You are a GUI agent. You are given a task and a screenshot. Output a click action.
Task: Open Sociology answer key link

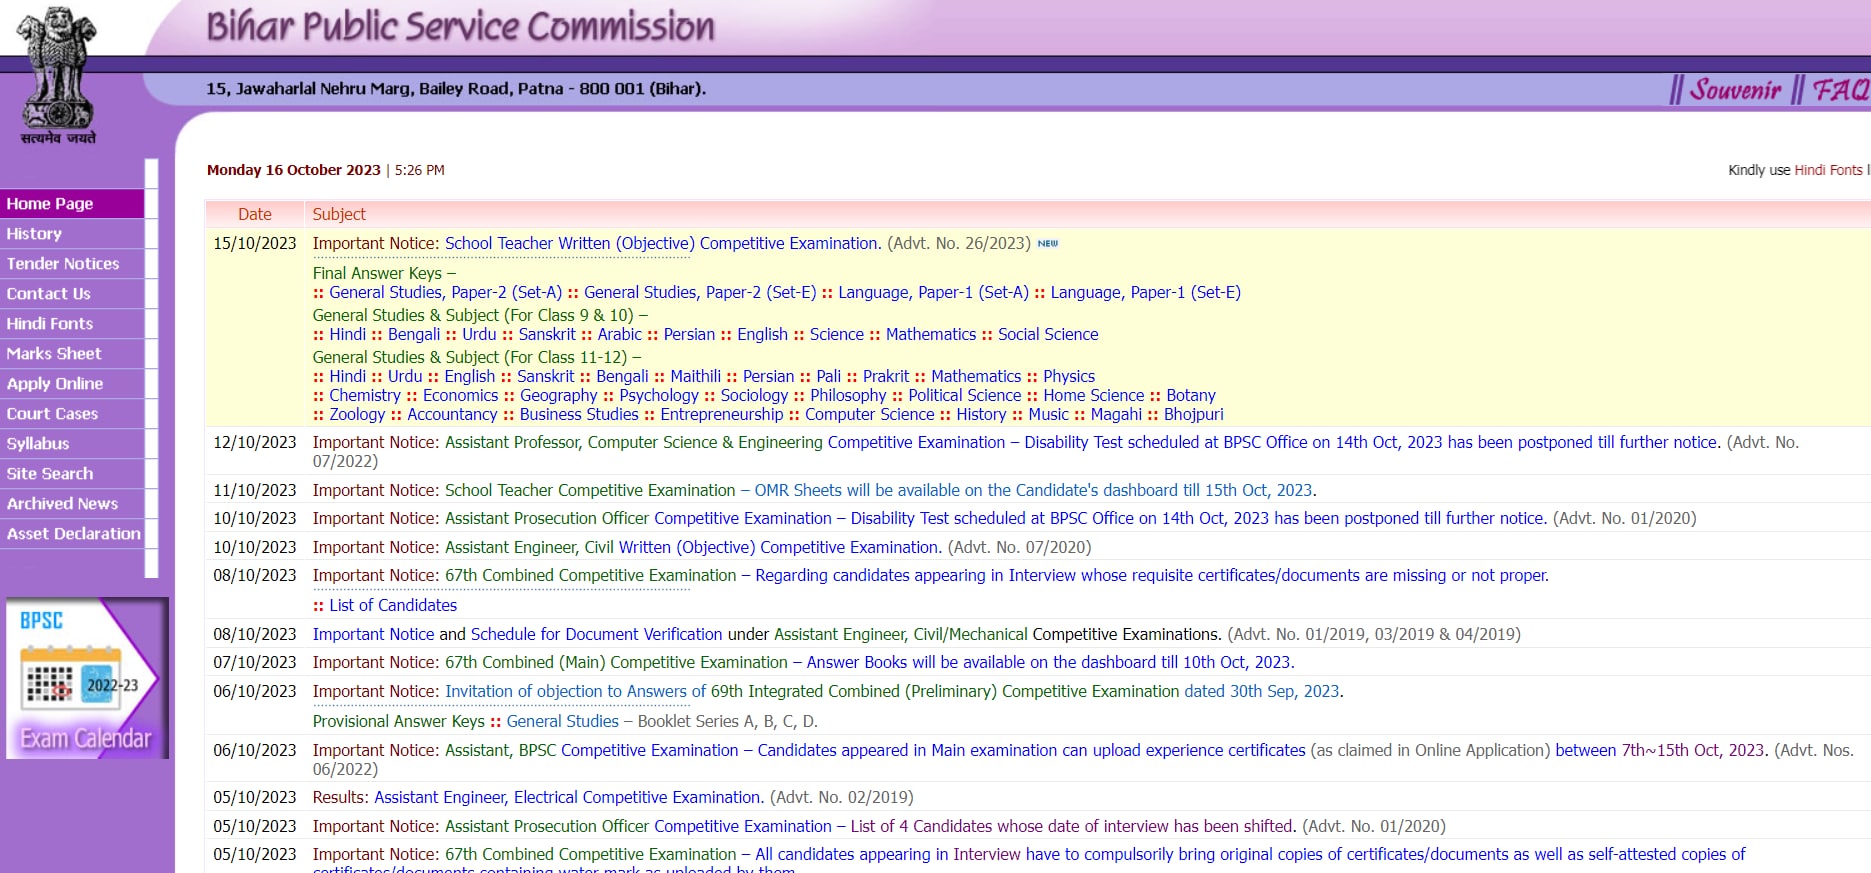point(754,395)
